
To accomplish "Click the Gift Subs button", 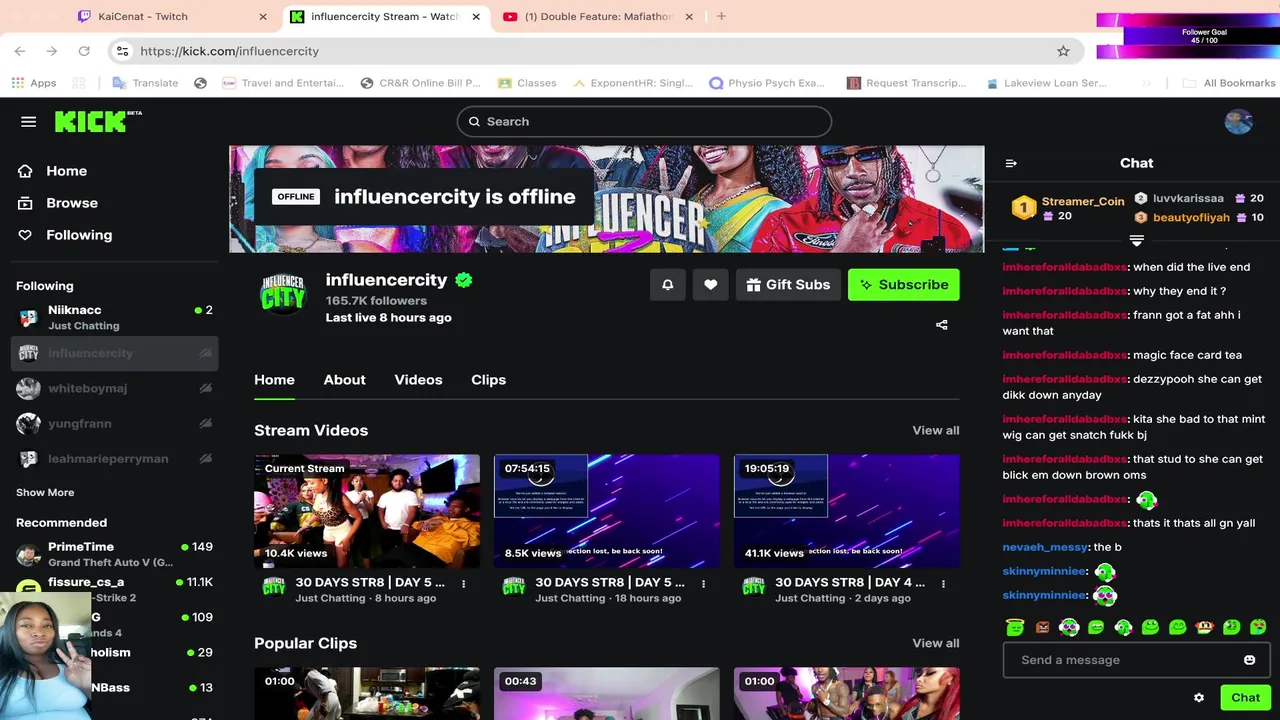I will click(788, 285).
